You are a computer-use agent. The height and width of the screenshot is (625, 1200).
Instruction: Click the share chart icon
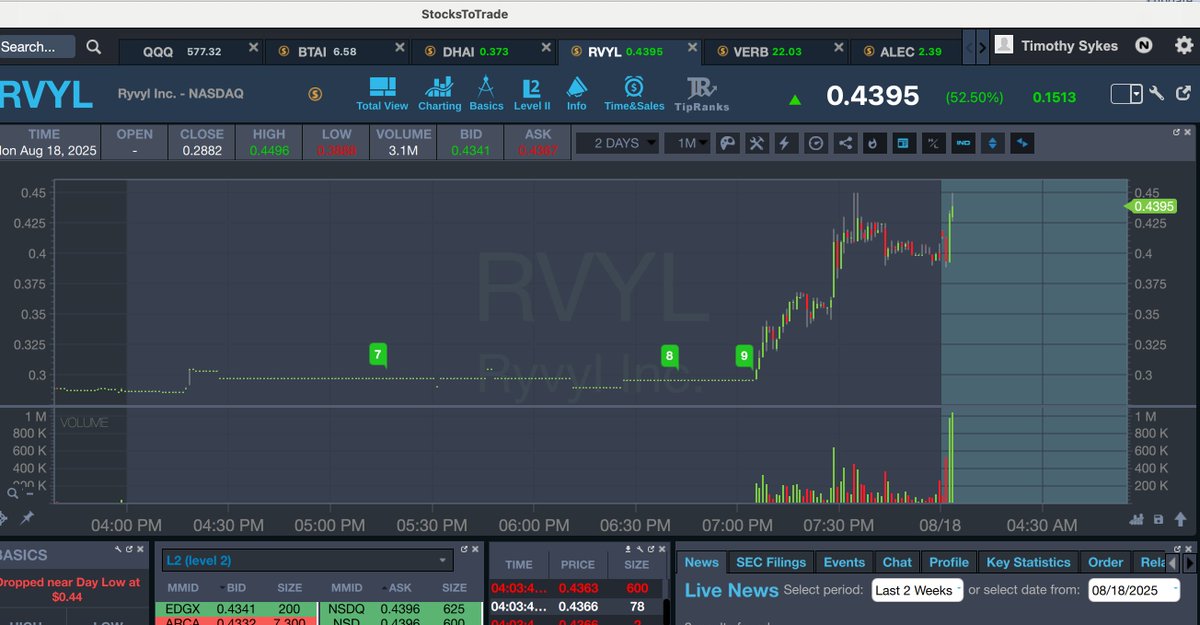tap(845, 143)
